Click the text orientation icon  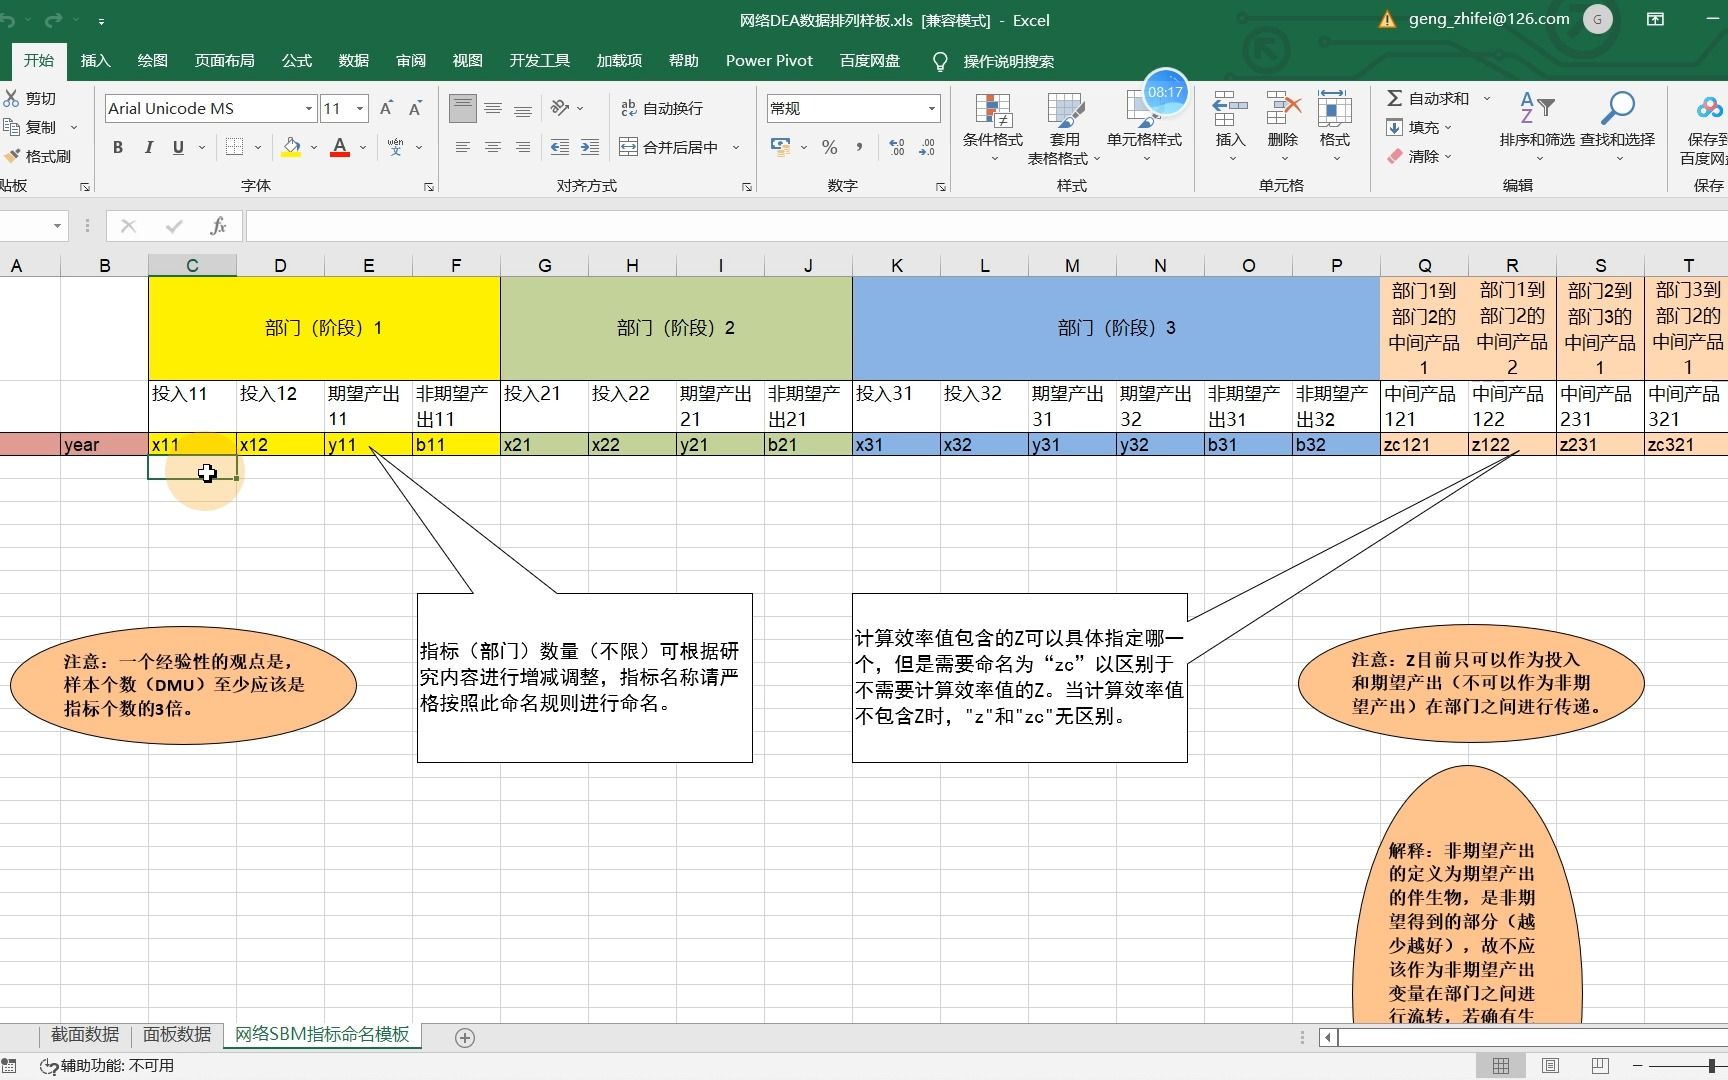click(560, 108)
